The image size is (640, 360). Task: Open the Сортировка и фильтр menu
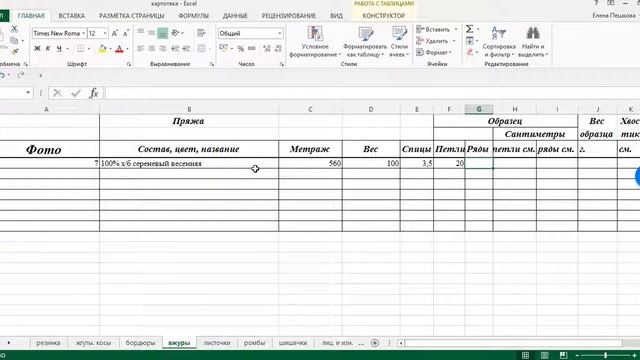(499, 42)
